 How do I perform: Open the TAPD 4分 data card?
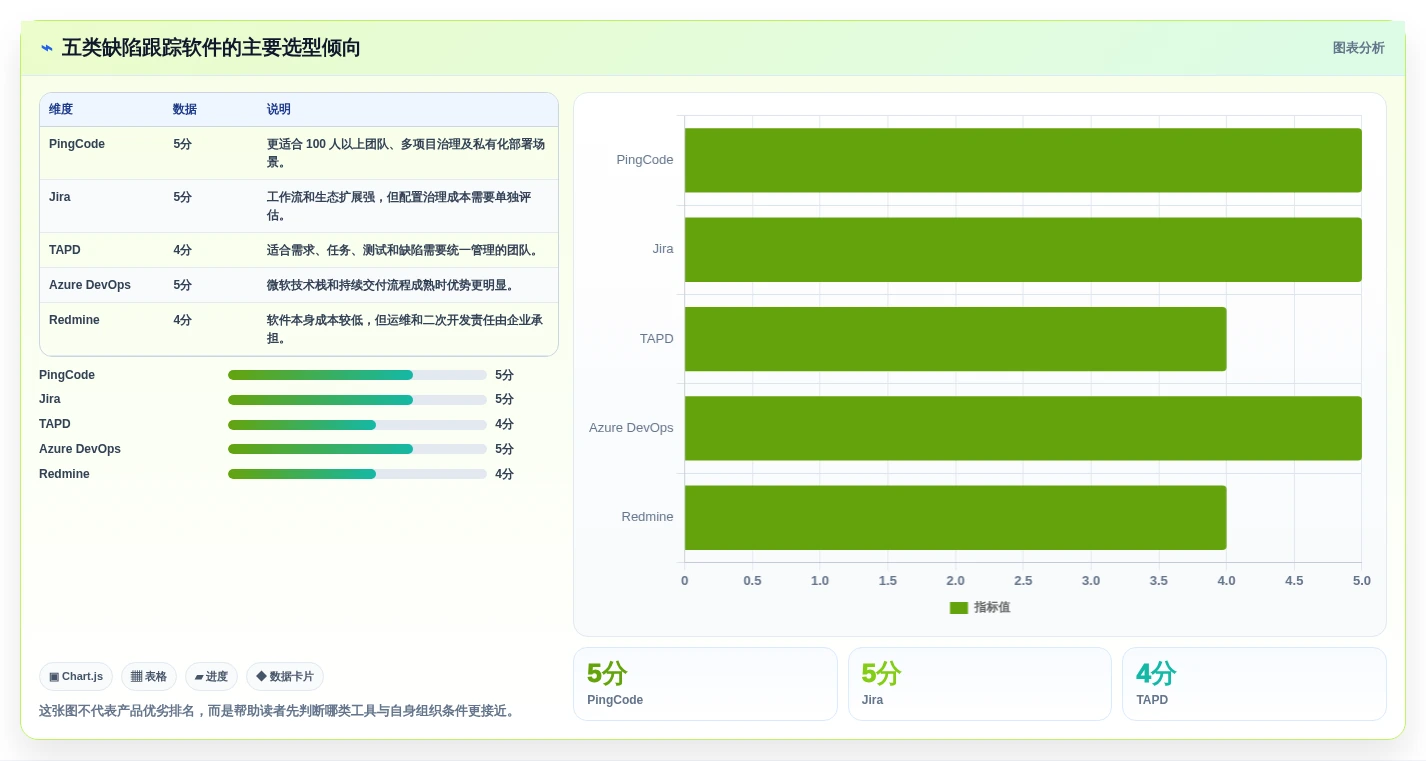click(1254, 684)
